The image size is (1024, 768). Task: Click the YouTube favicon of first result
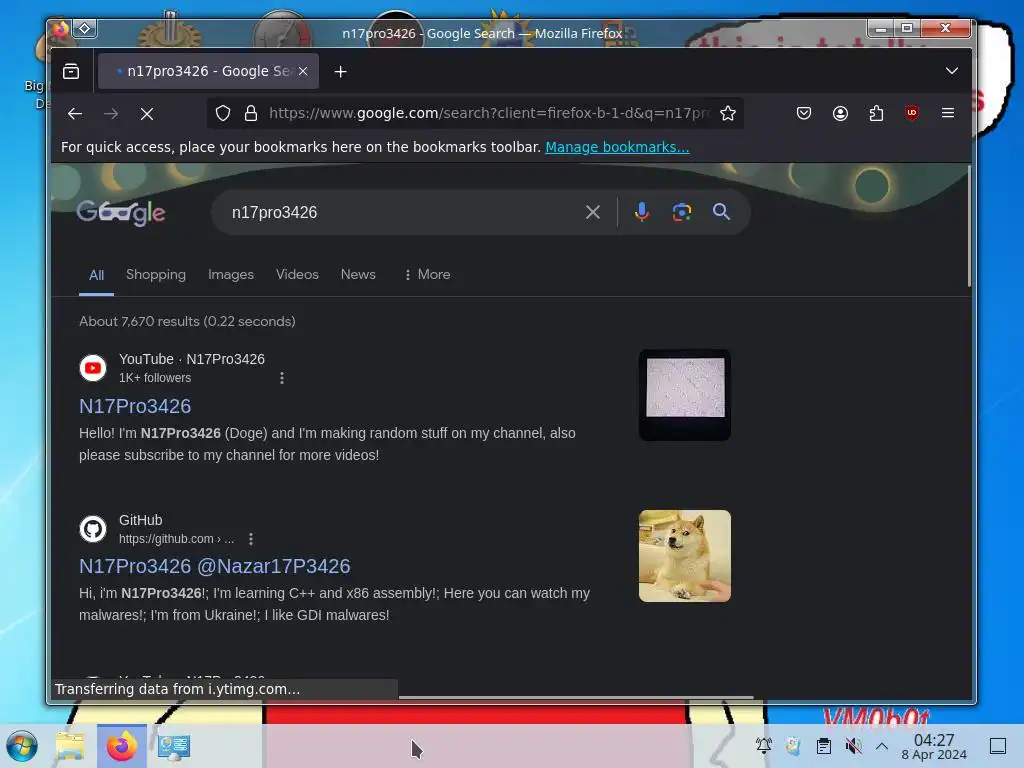(x=93, y=368)
